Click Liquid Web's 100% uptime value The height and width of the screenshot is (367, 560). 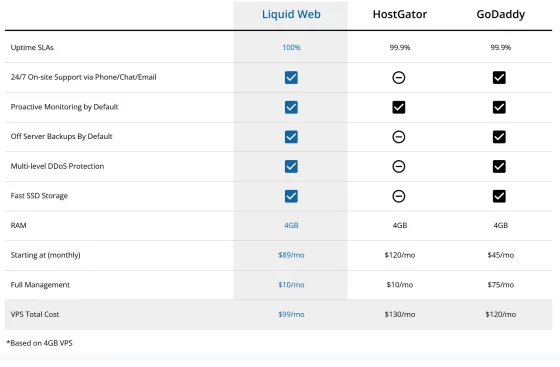pos(291,47)
